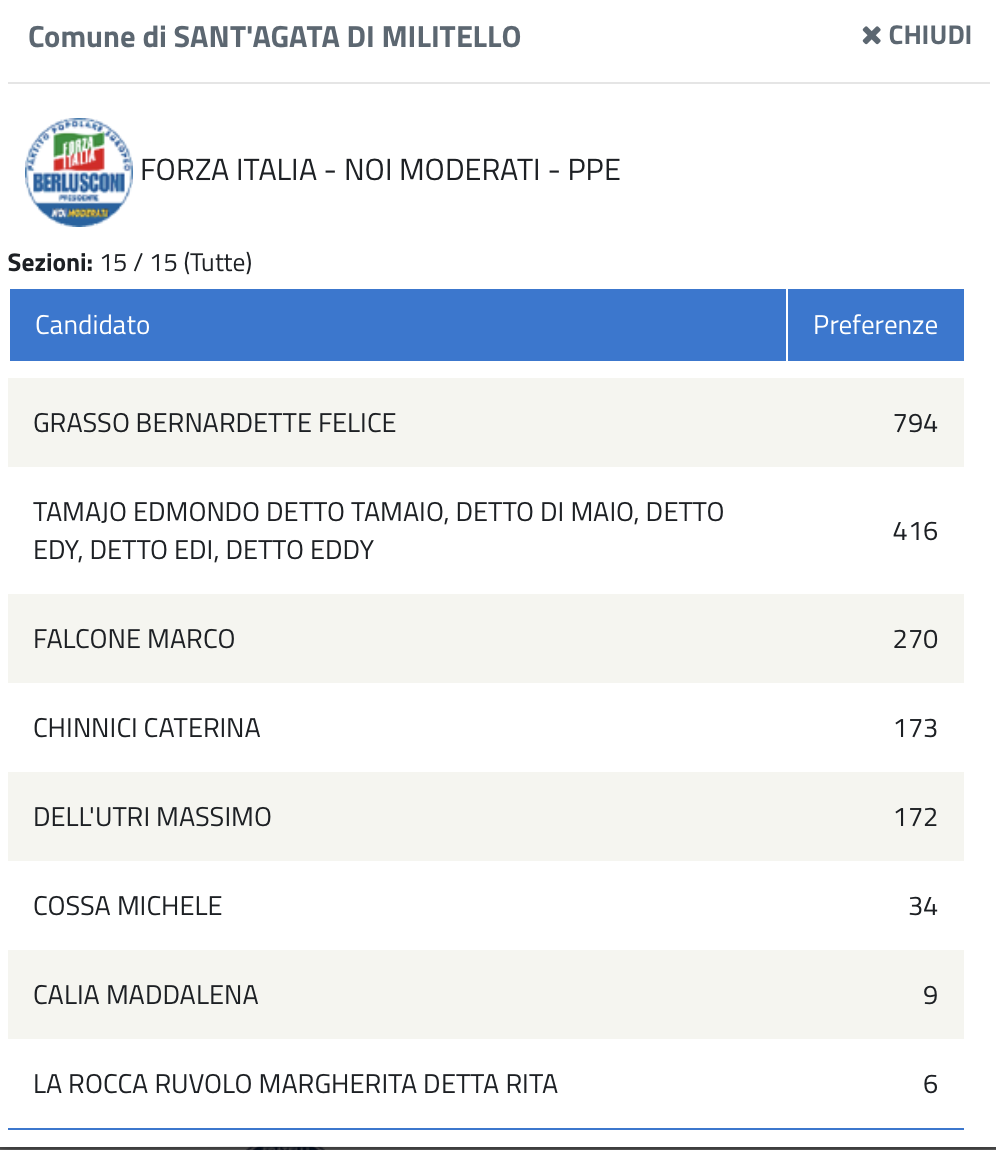Click the FORZA ITALIA - NOI MODERATI - PPE label
This screenshot has width=996, height=1150.
pyautogui.click(x=381, y=170)
